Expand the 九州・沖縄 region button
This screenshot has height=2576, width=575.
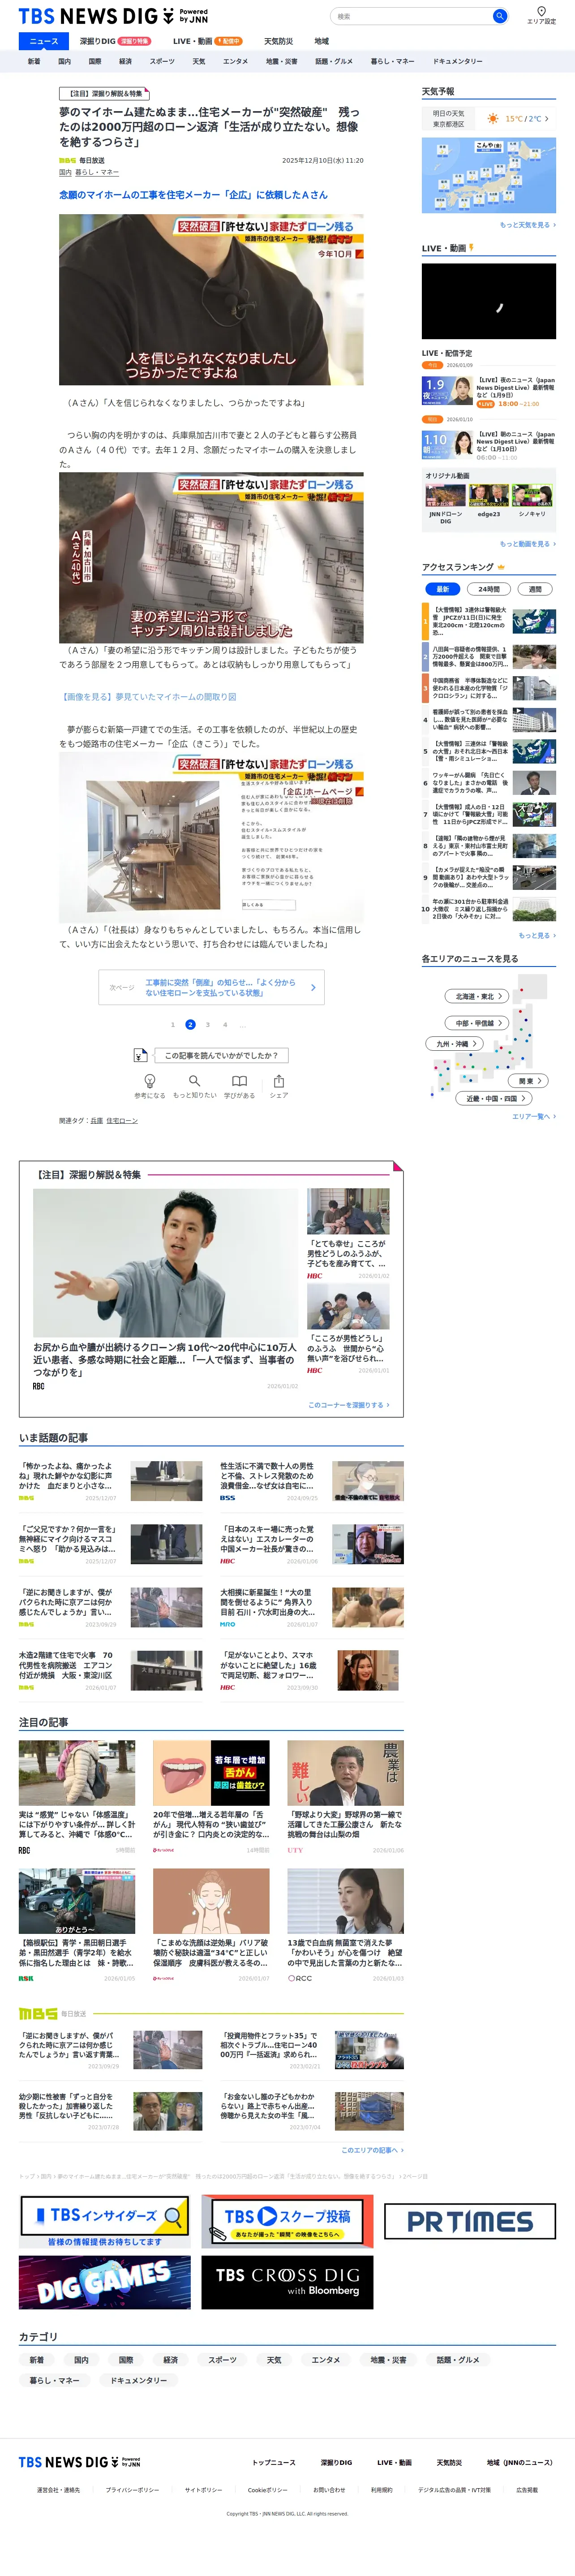[456, 1043]
